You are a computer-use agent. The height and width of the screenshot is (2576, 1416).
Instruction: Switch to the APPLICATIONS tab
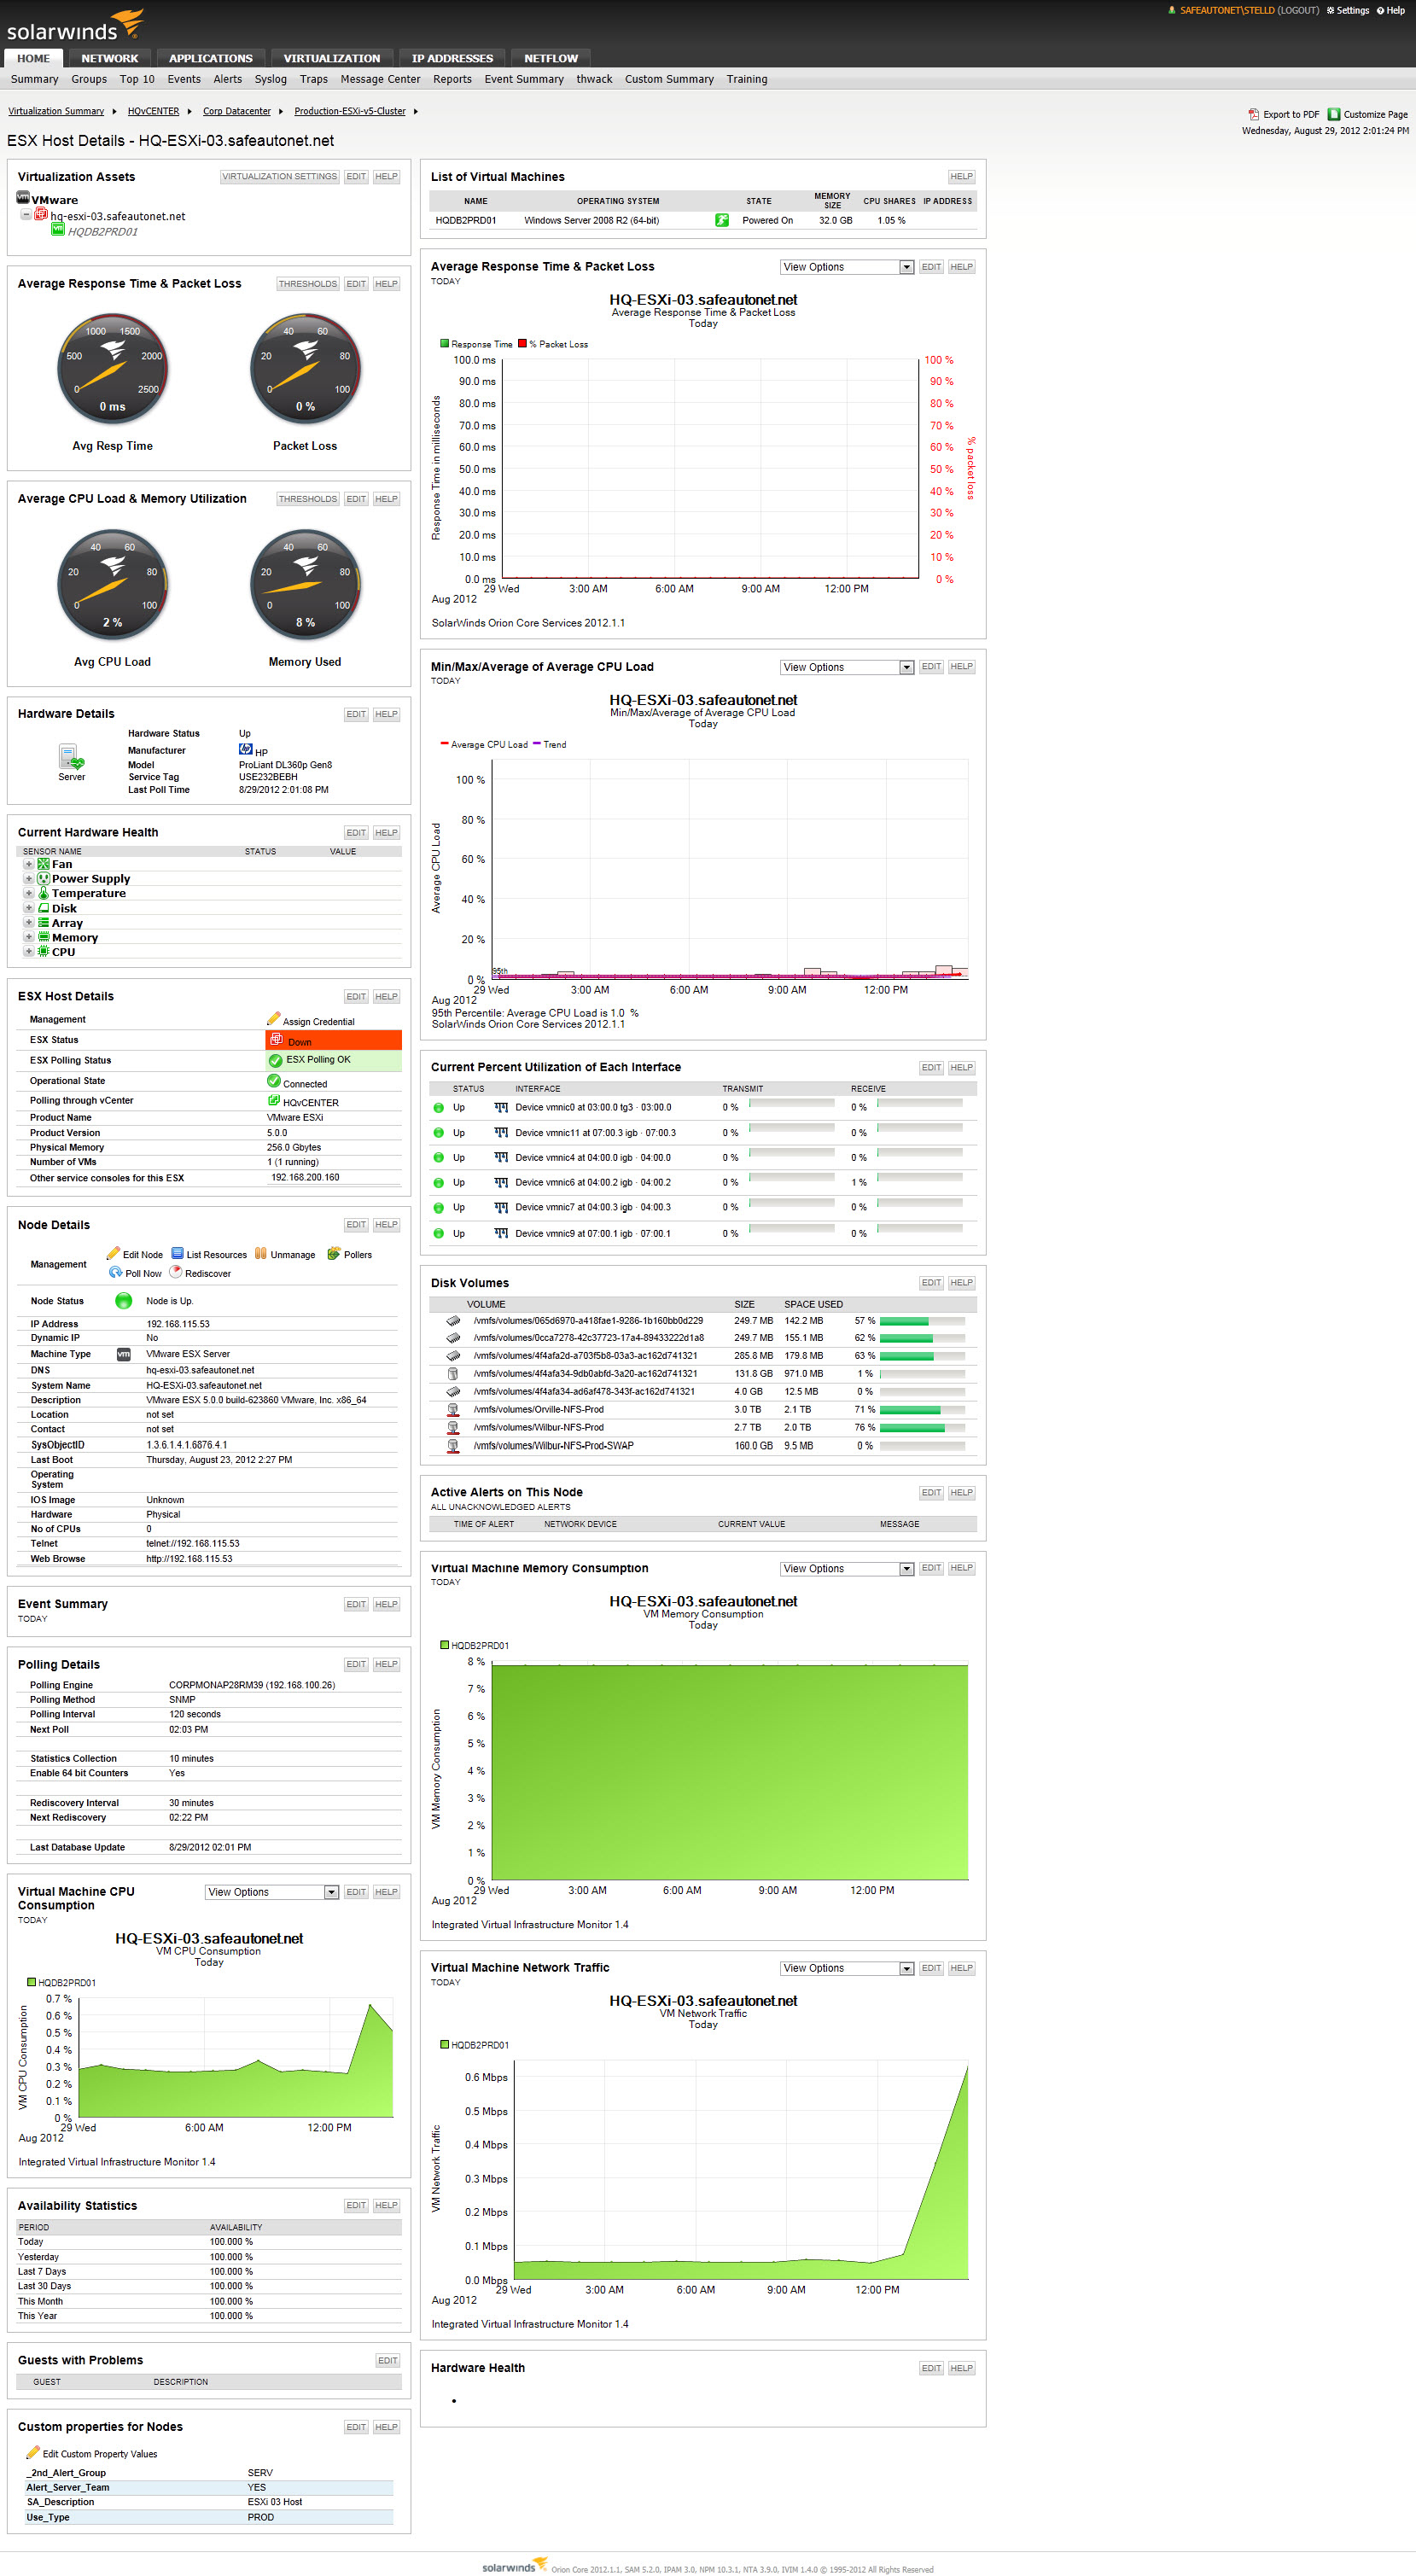(210, 58)
